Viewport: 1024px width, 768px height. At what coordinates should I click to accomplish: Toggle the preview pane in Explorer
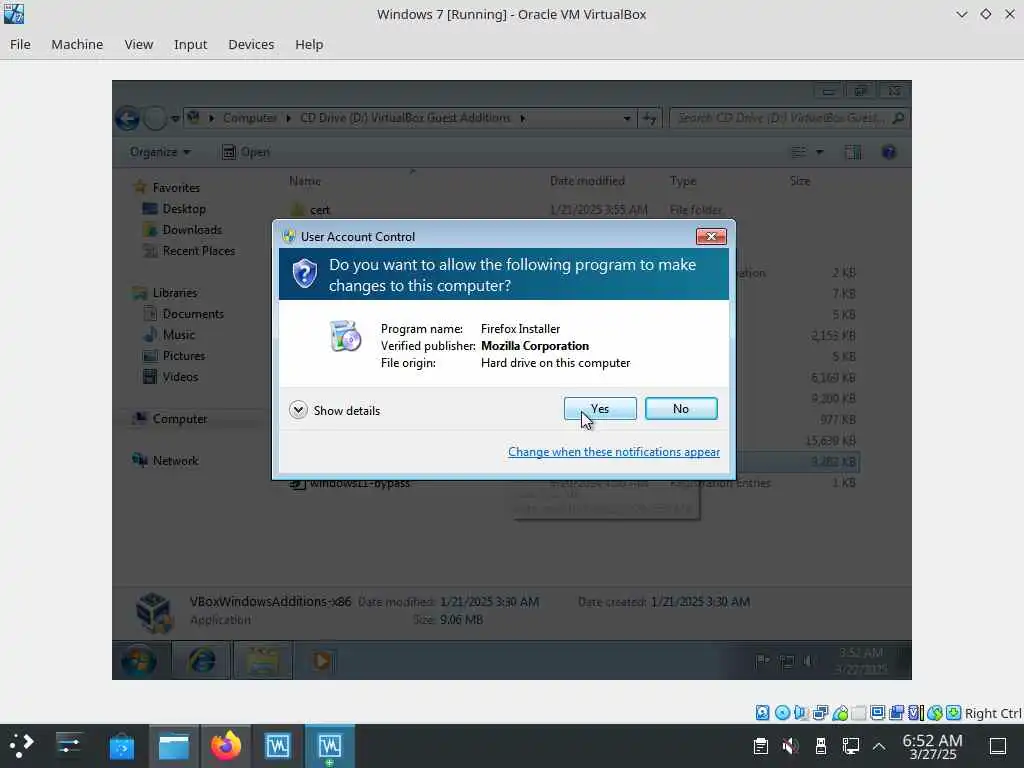(x=852, y=152)
